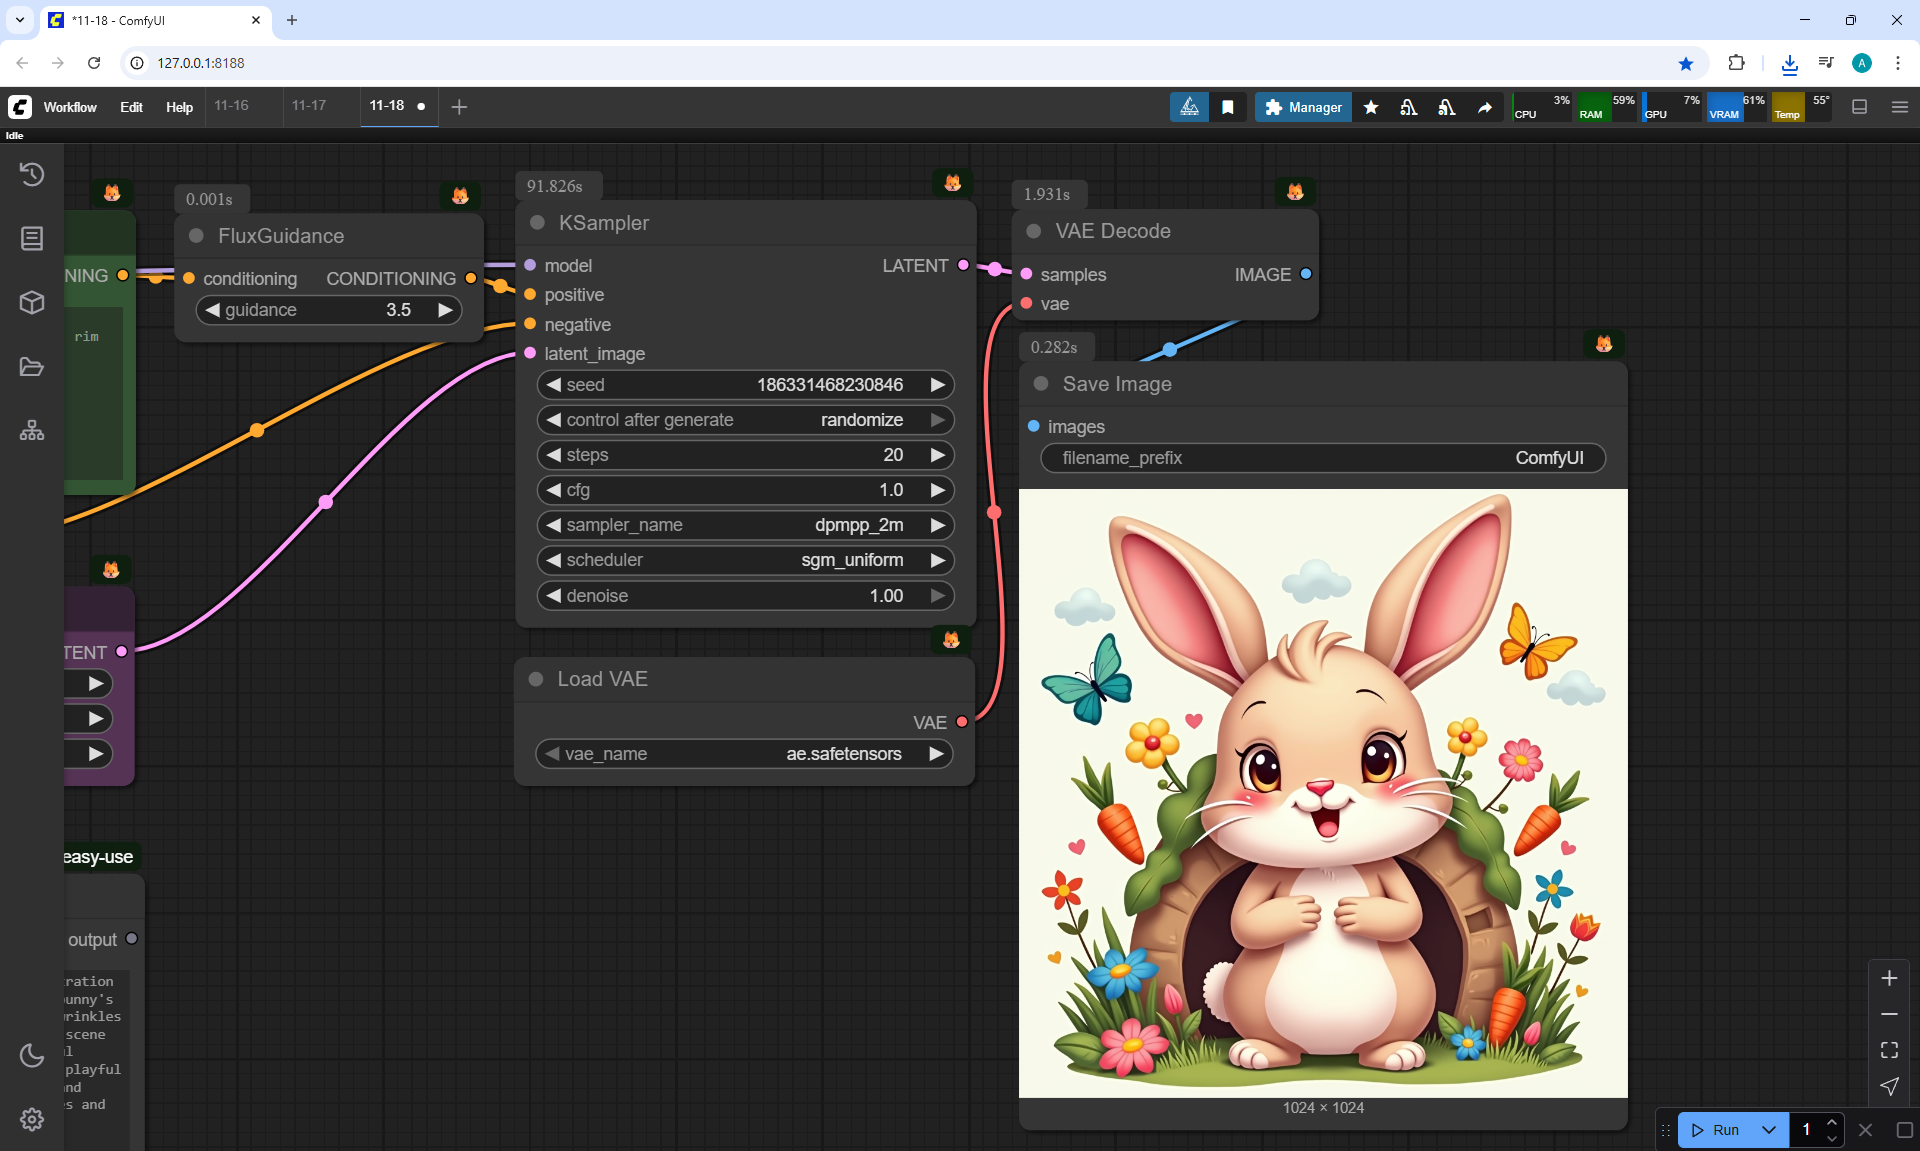Click the star icon next to Manager
1920x1151 pixels.
point(1371,107)
